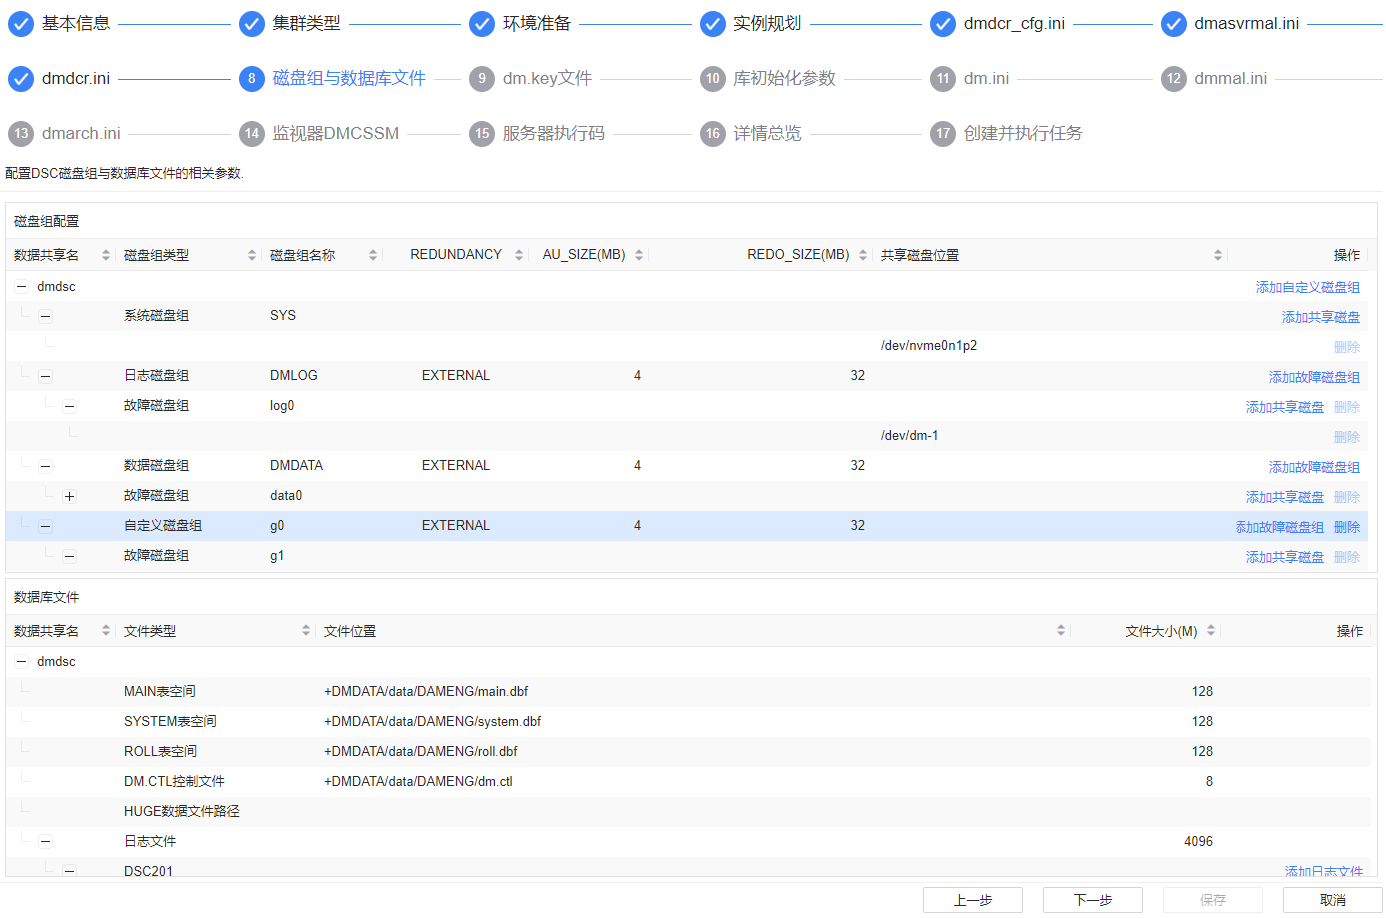The width and height of the screenshot is (1386, 918).
Task: Collapse the 数据磁盘组 DMDATA row
Action: pos(45,466)
